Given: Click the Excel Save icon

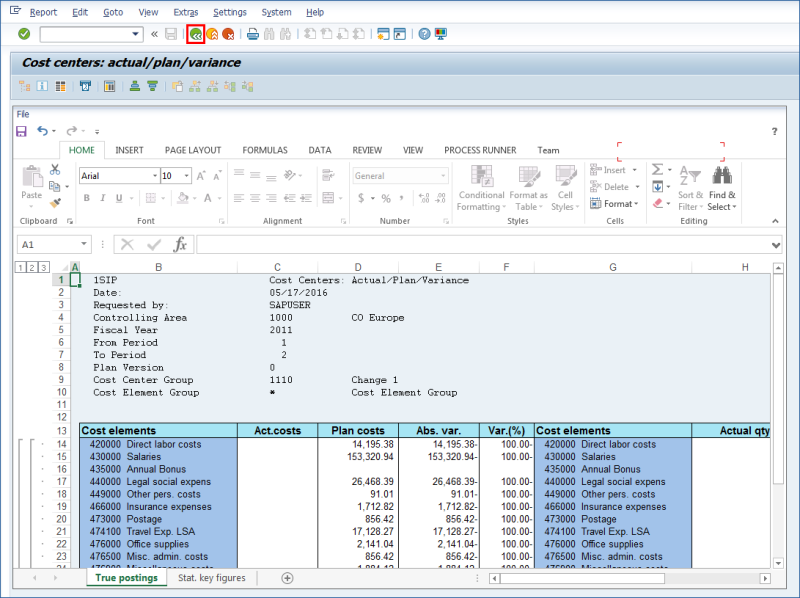Looking at the screenshot, I should pyautogui.click(x=21, y=131).
